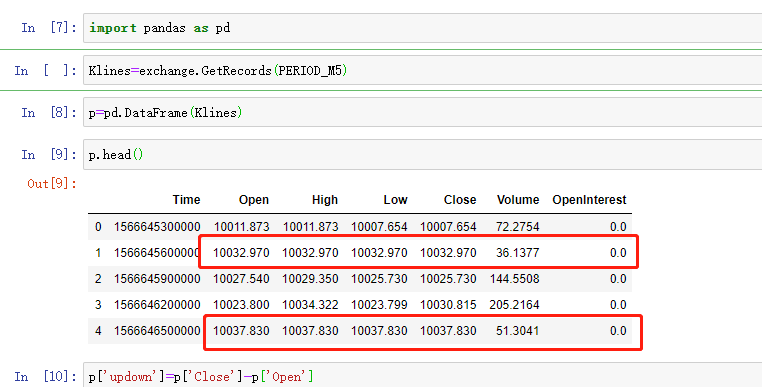Screen dimensions: 762x387
Task: Click the Open column header
Action: click(x=254, y=200)
